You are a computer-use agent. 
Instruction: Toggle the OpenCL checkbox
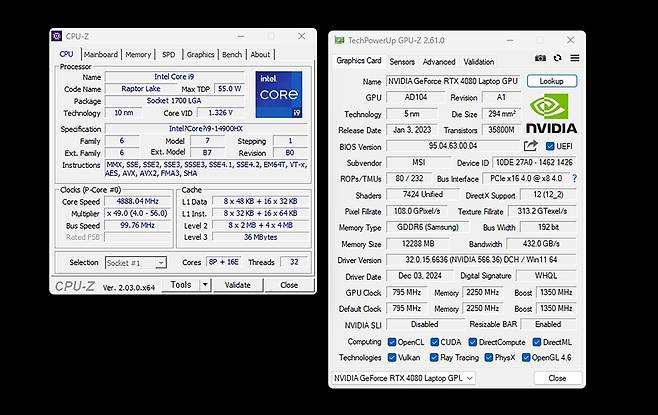coord(392,342)
